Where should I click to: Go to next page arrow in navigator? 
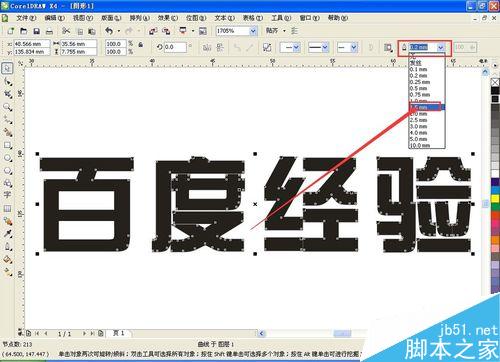point(85,333)
